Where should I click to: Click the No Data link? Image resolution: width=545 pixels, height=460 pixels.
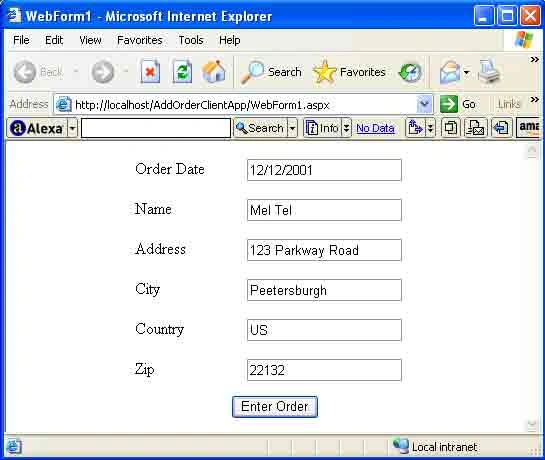click(375, 128)
